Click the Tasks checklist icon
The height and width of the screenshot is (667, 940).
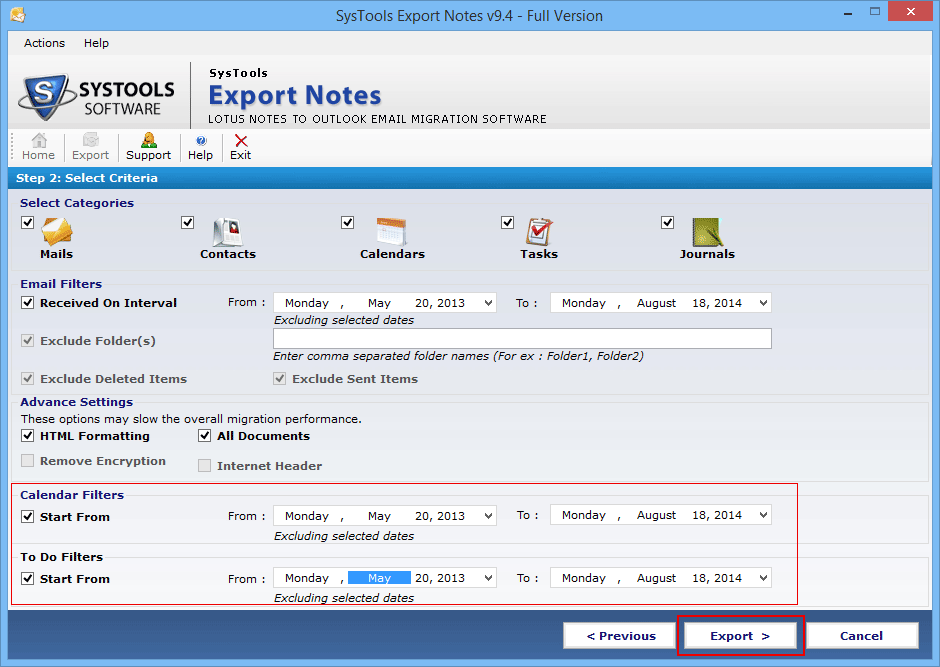pos(539,232)
